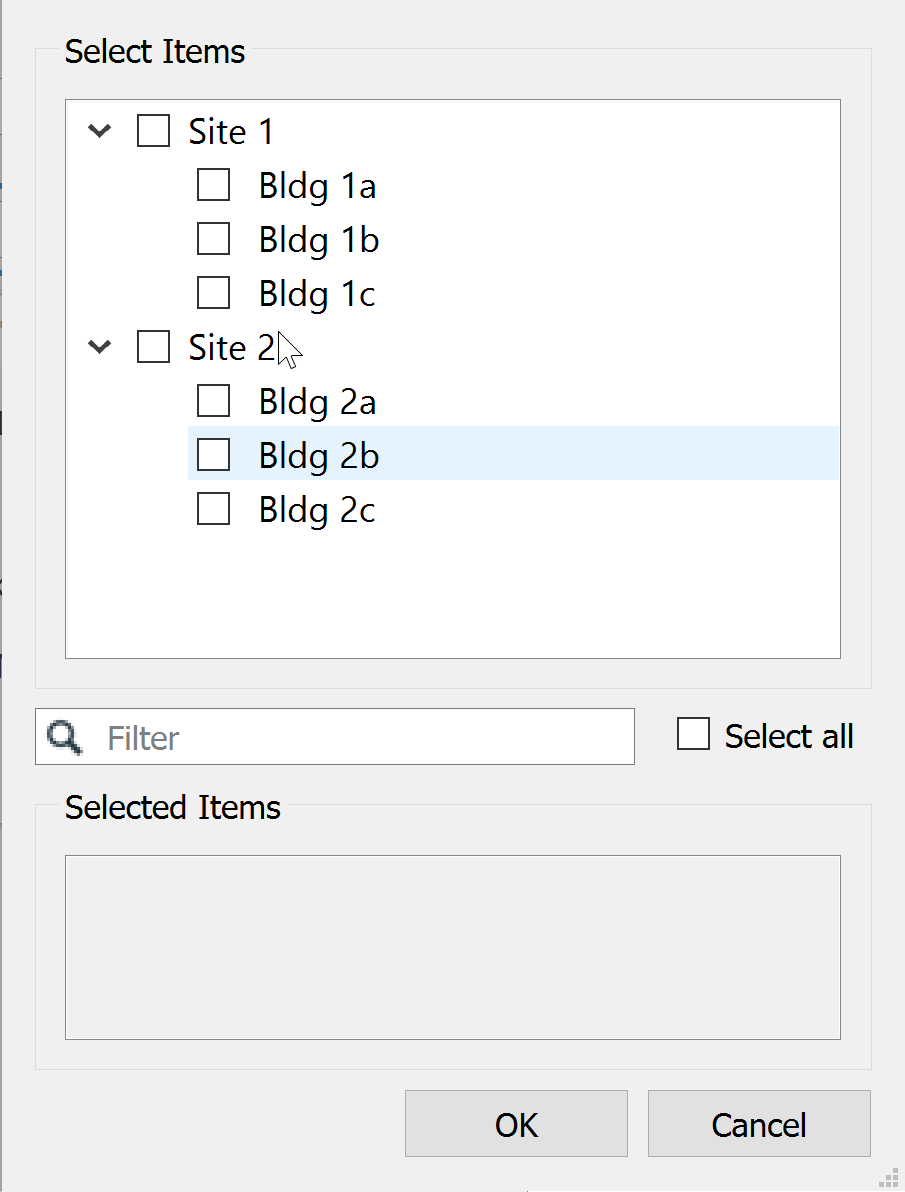Confirm selection with the OK button
Viewport: 905px width, 1192px height.
tap(516, 1124)
